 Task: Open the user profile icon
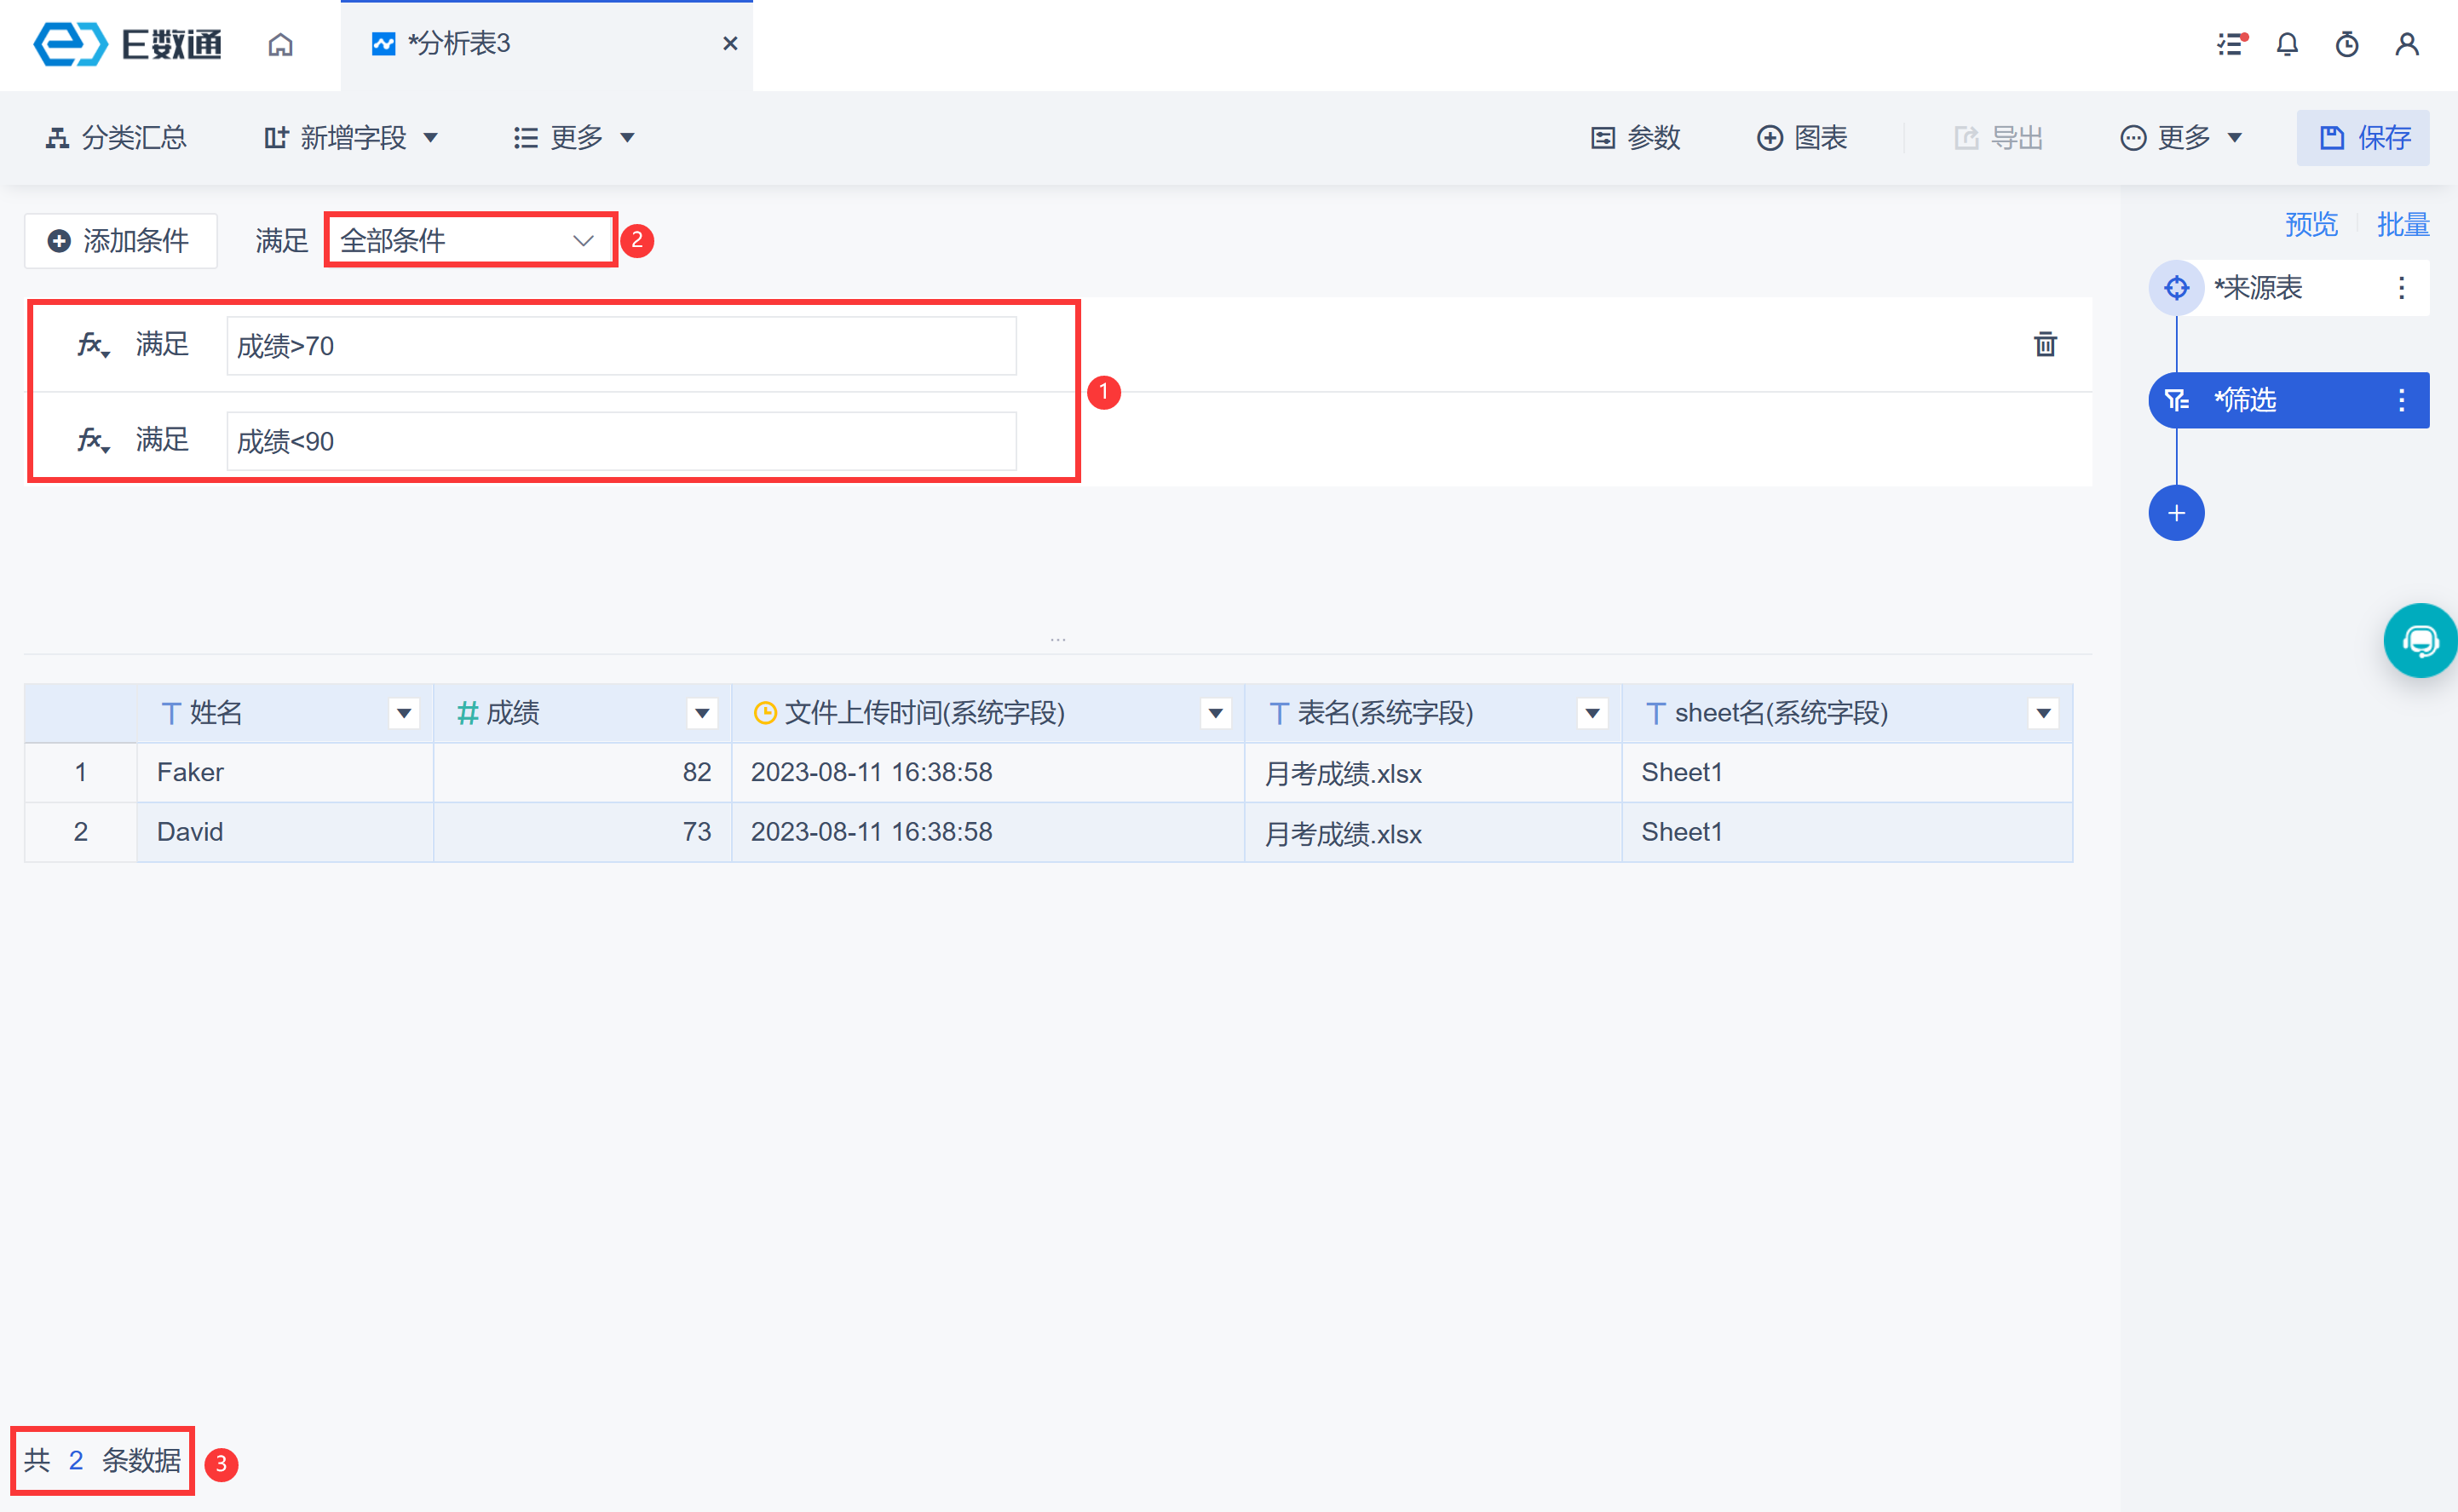tap(2407, 45)
